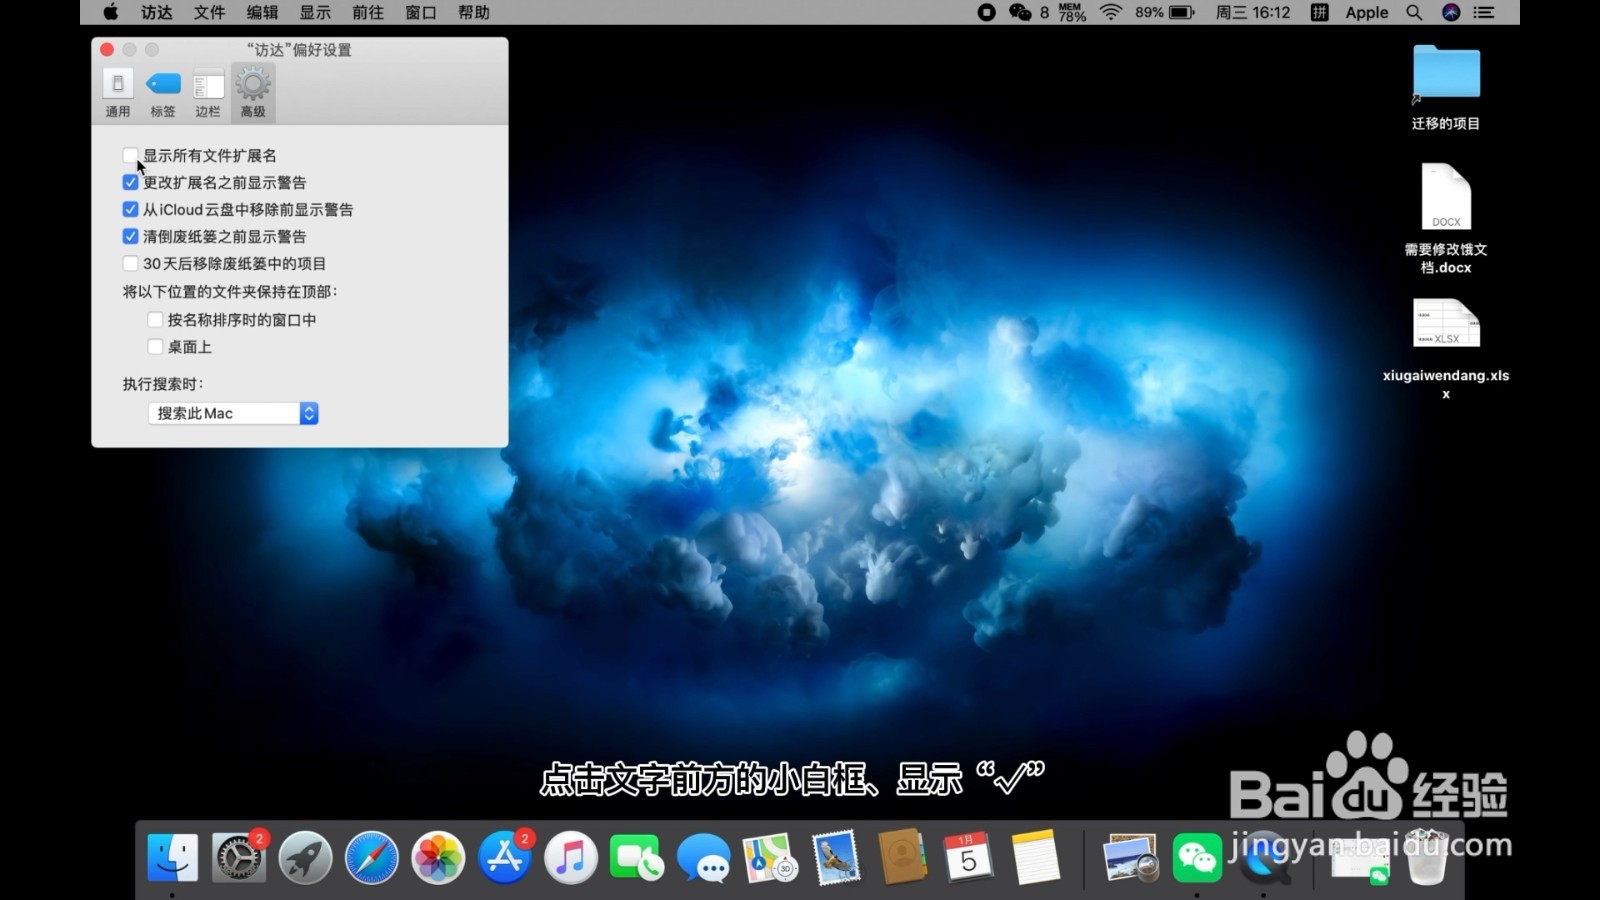Screen dimensions: 1600x900
Task: Open QuickTime Player in the Dock
Action: 1264,857
